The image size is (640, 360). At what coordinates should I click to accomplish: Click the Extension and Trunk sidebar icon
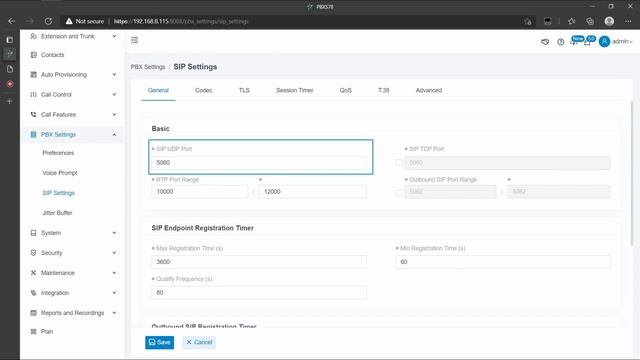point(33,36)
